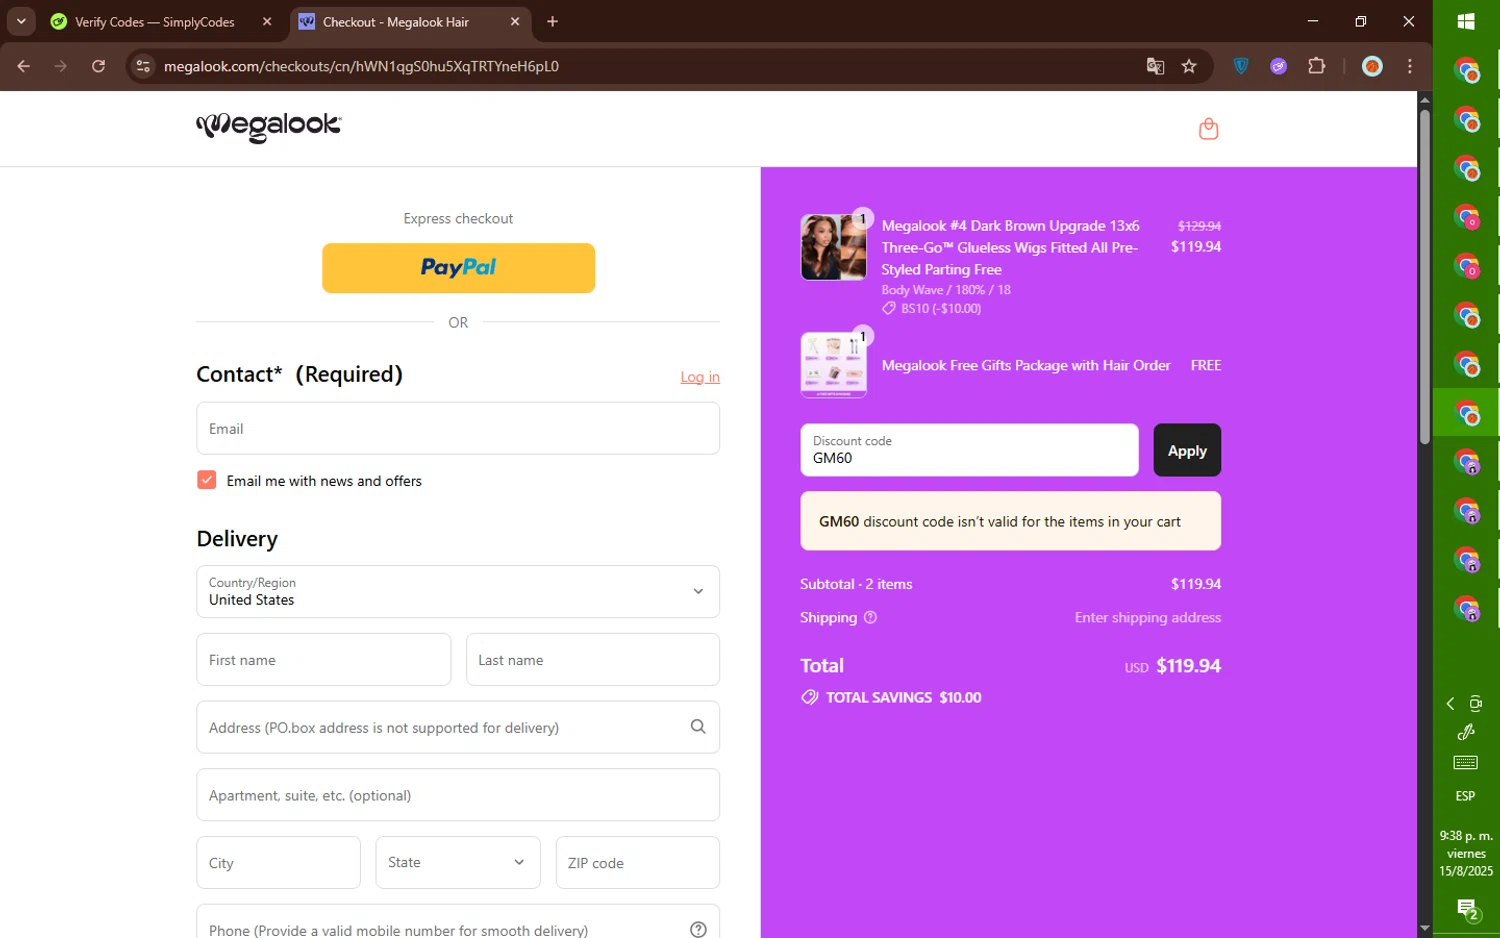Close the Checkout - Megalook Hair tab
The image size is (1500, 938).
[x=515, y=21]
